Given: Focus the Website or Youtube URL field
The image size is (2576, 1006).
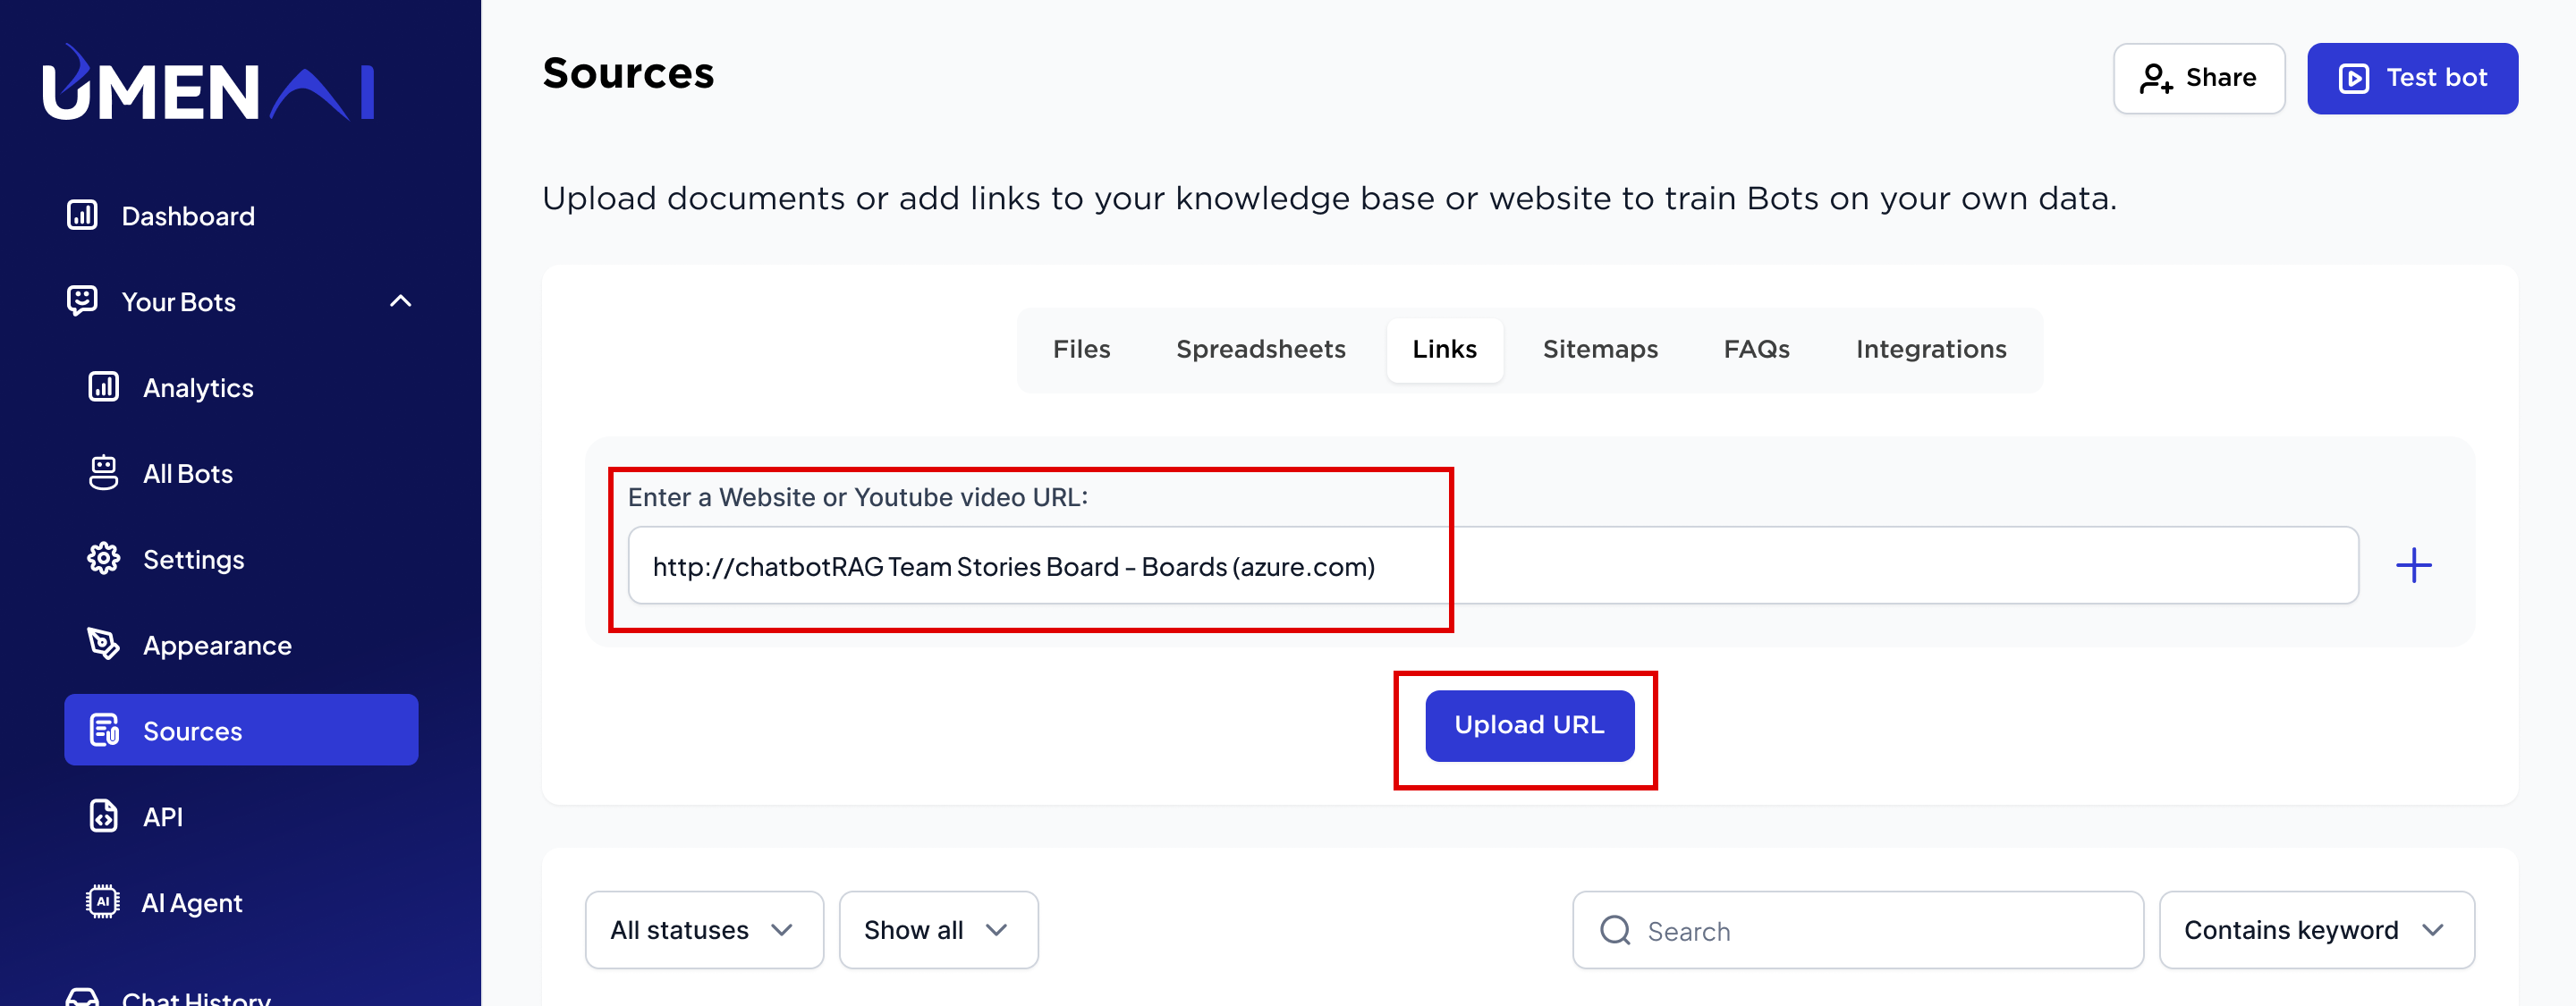Looking at the screenshot, I should coord(1493,566).
